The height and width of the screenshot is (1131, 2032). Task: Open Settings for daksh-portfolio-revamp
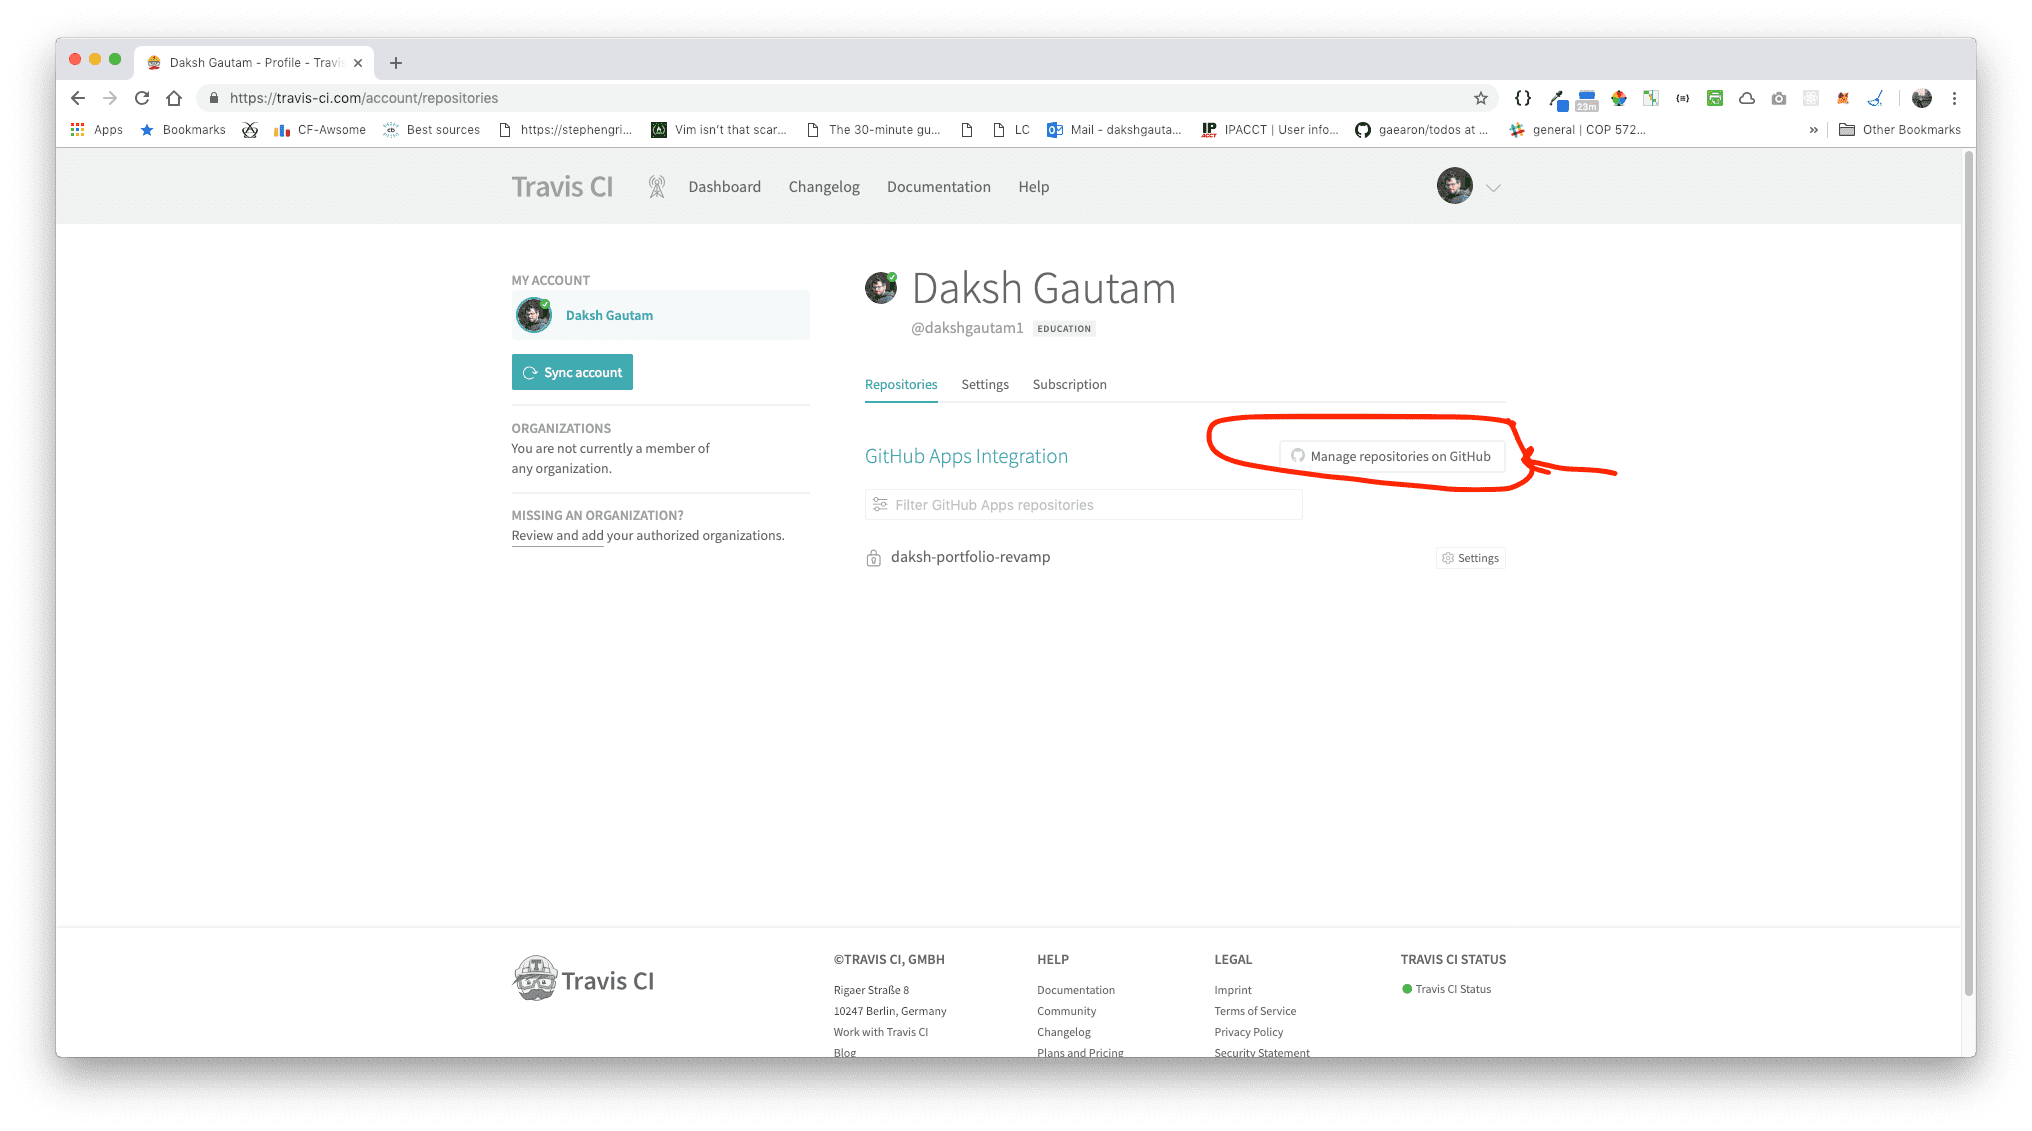[x=1470, y=558]
